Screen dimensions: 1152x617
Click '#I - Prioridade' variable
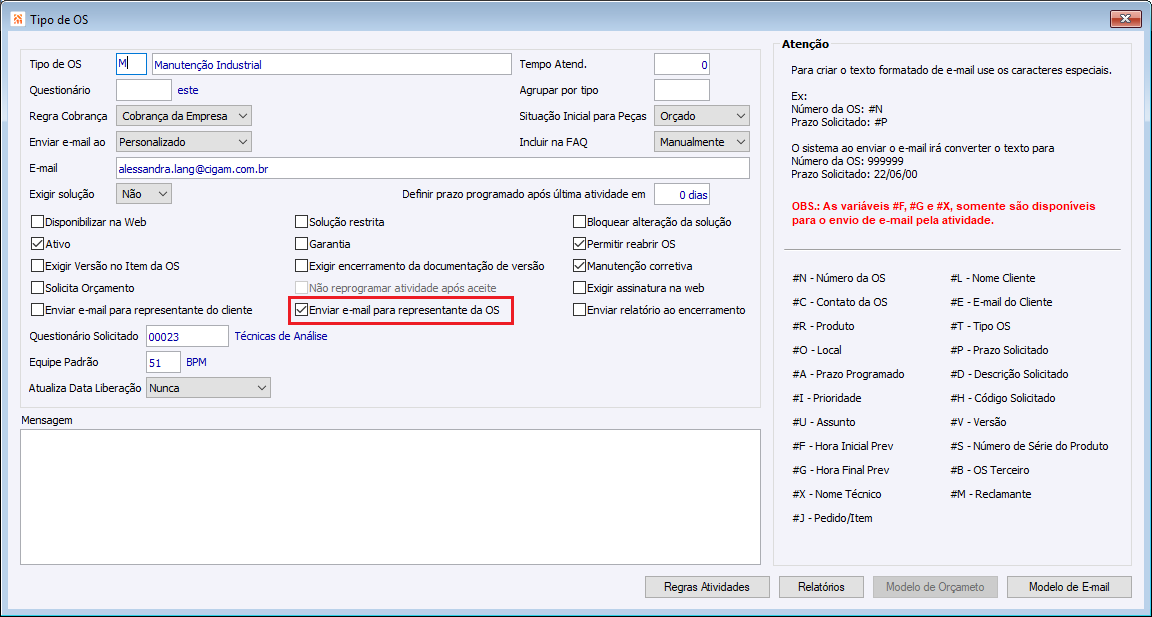(827, 398)
